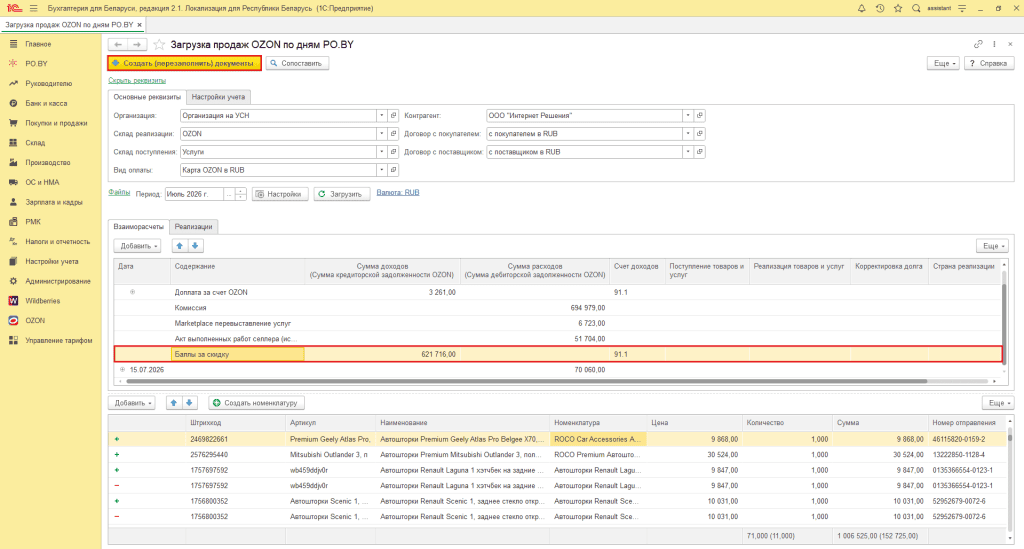Open history clock icon in title bar
The height and width of the screenshot is (549, 1024).
(x=880, y=8)
